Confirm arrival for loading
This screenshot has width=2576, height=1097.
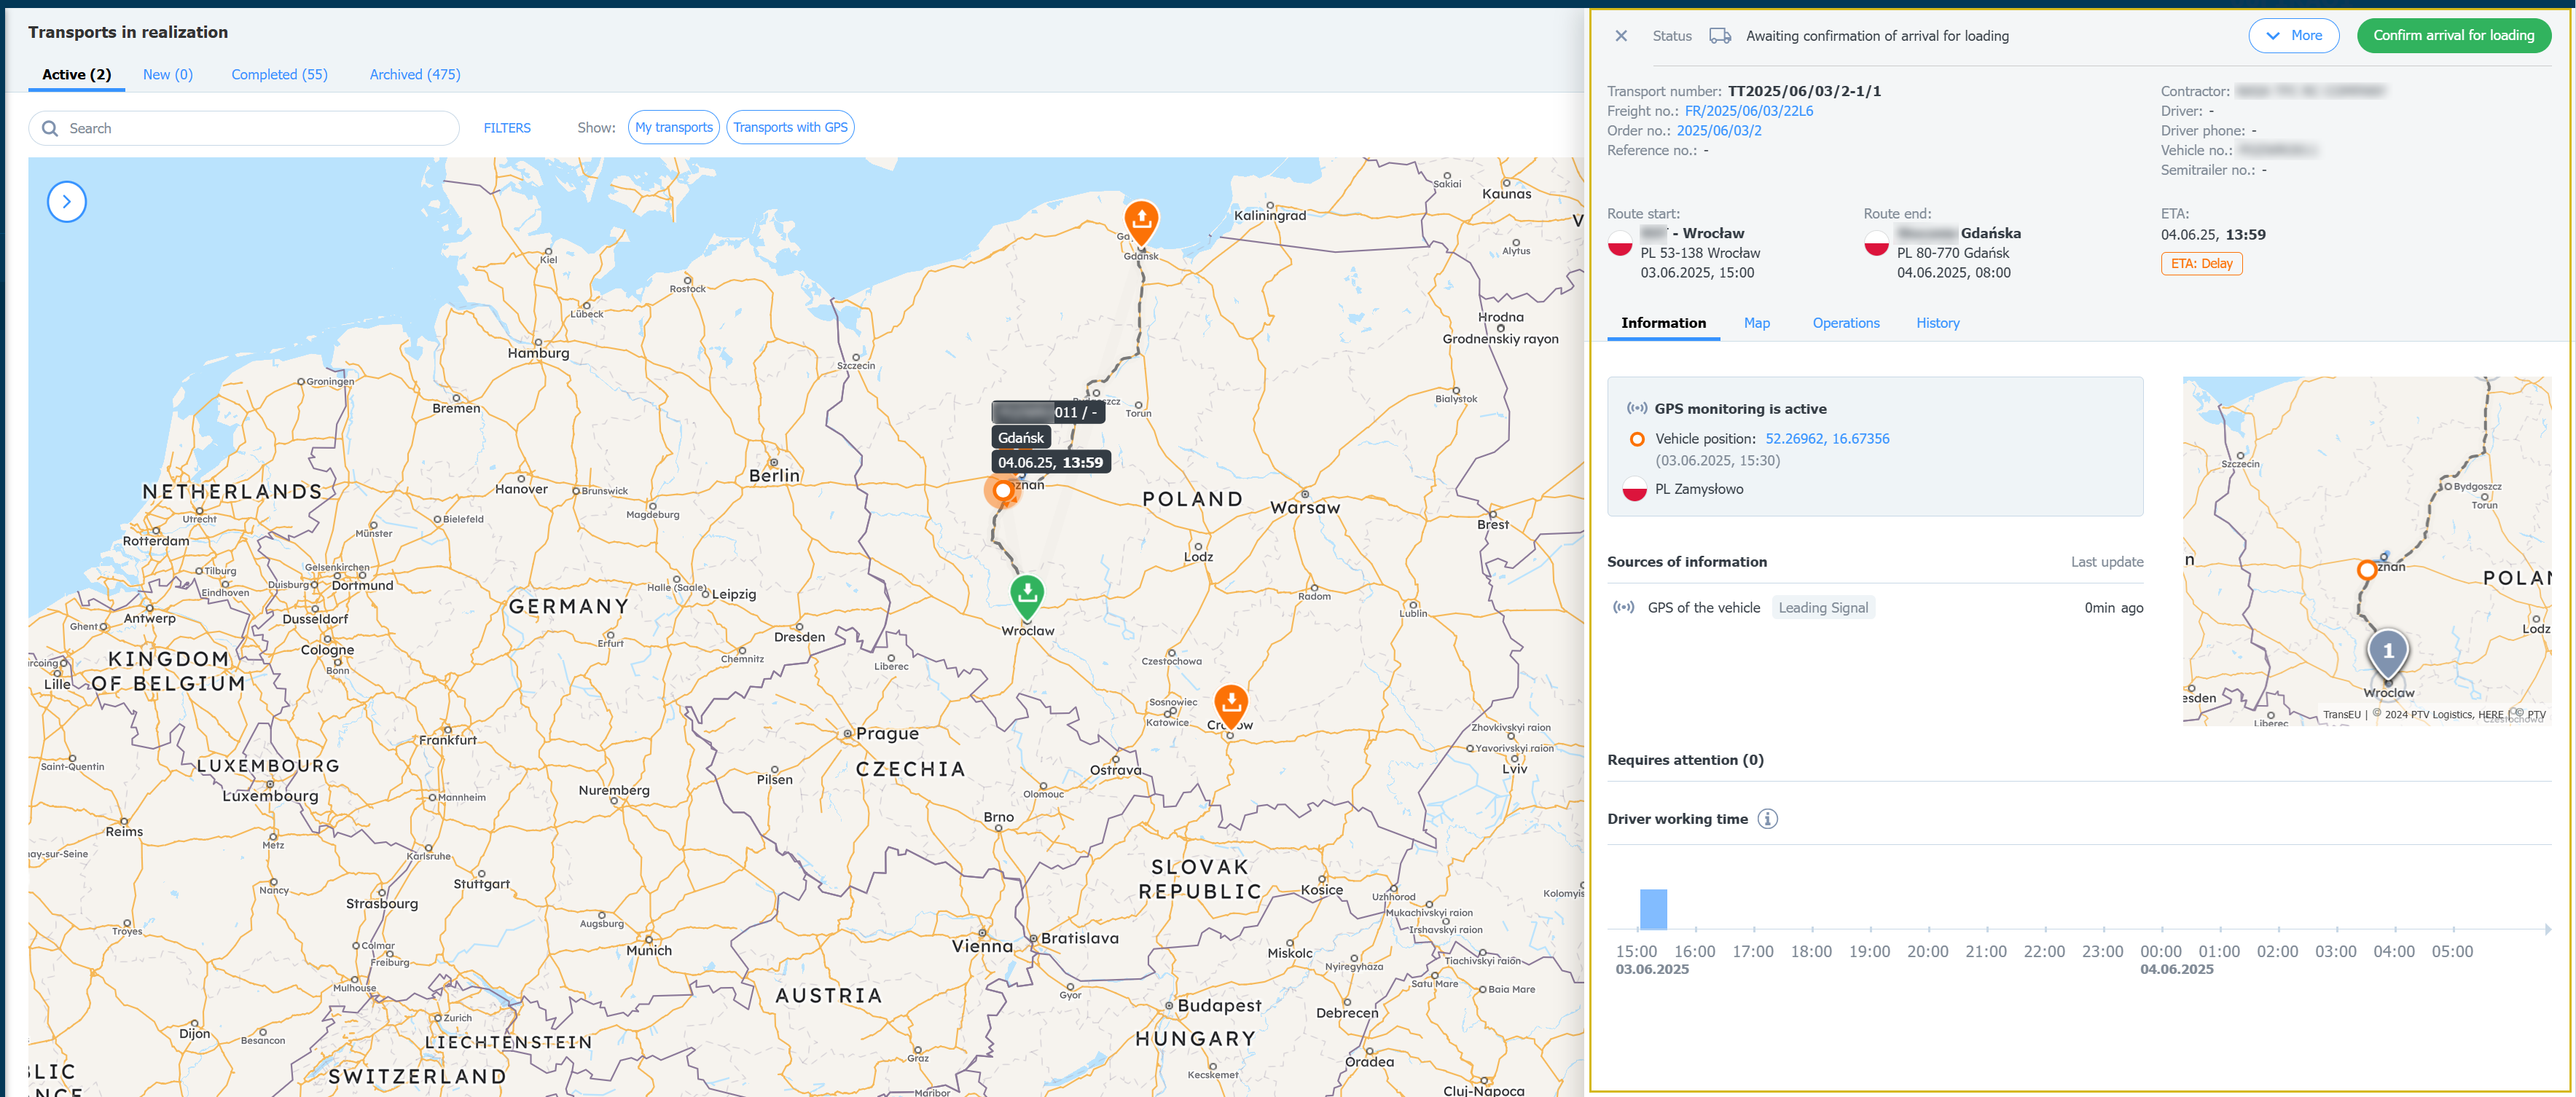tap(2453, 35)
